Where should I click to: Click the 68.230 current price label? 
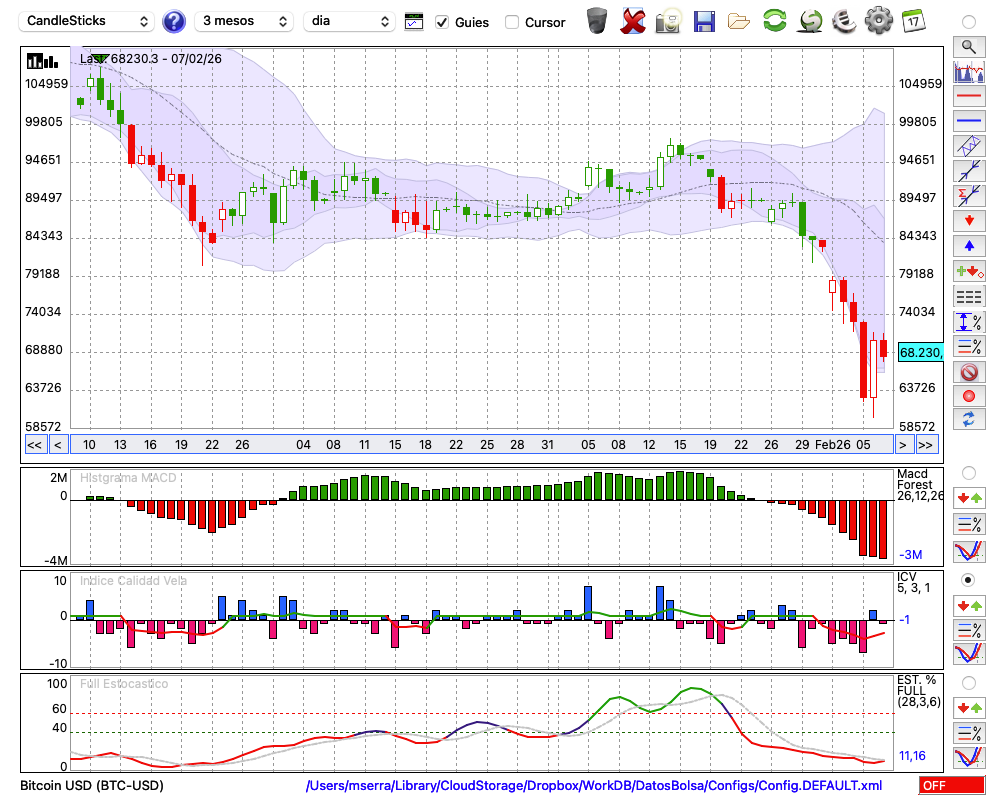coord(920,352)
